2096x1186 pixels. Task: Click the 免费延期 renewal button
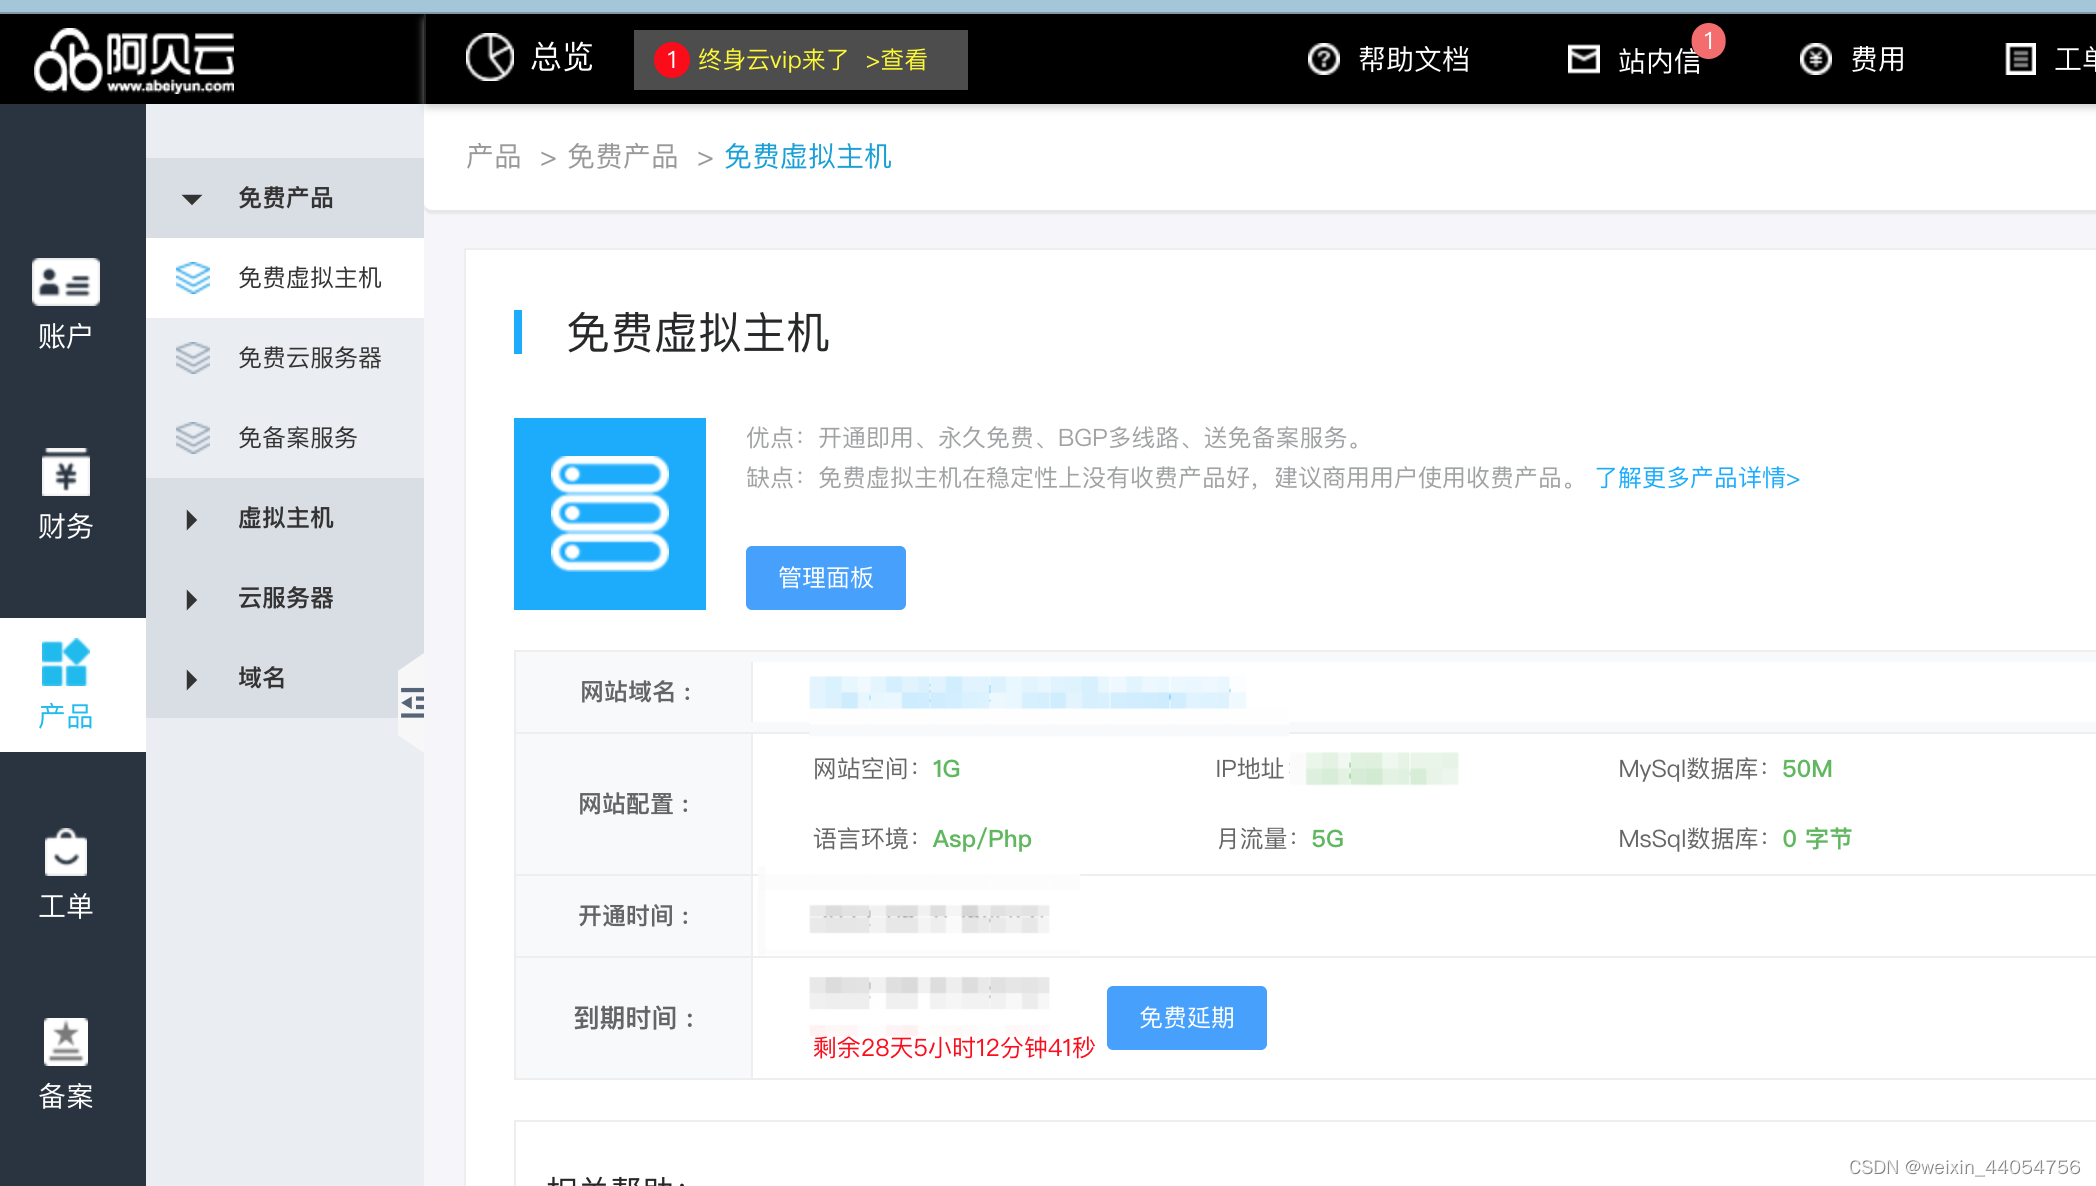1186,1018
